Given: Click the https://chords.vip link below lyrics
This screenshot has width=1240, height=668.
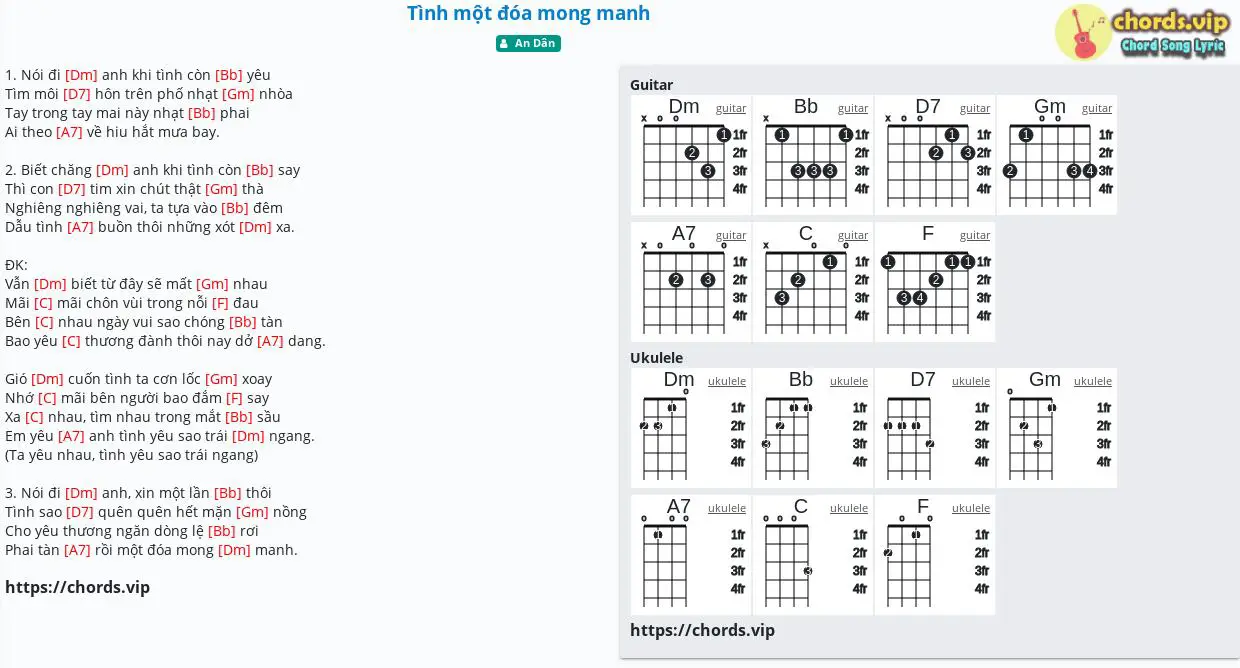Looking at the screenshot, I should click(x=77, y=587).
